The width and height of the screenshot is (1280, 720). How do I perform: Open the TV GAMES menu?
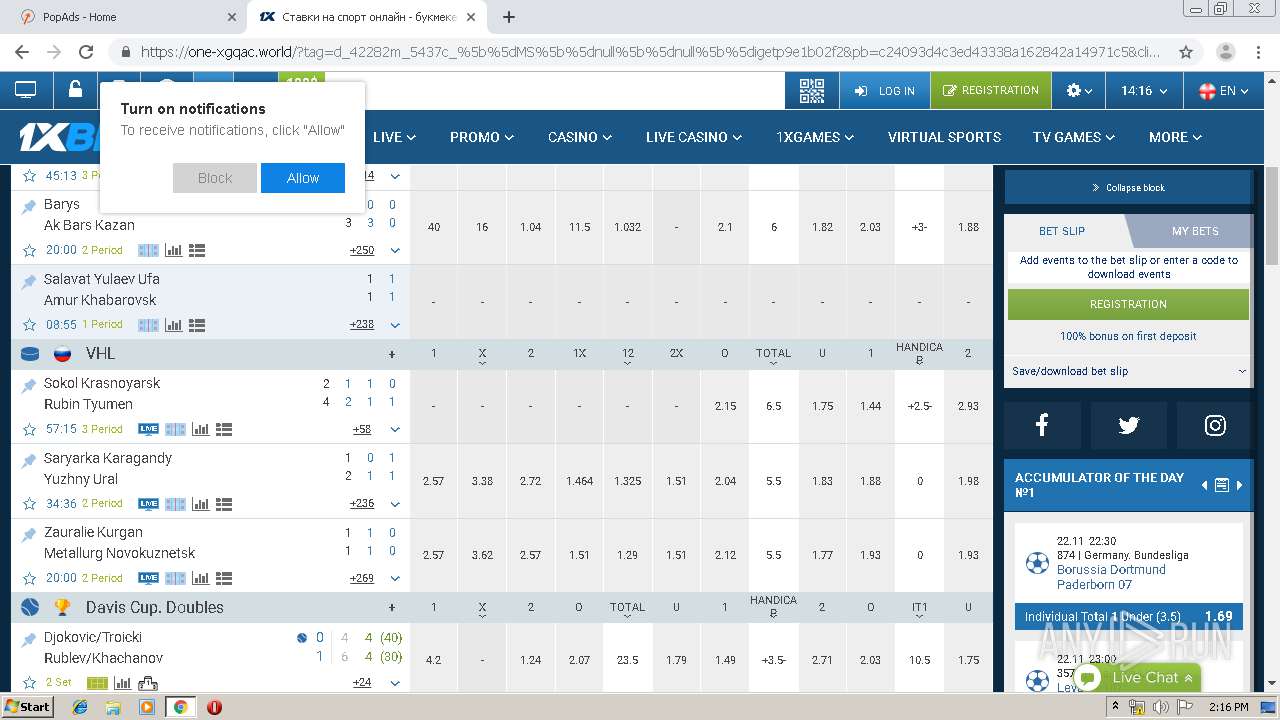(1074, 137)
